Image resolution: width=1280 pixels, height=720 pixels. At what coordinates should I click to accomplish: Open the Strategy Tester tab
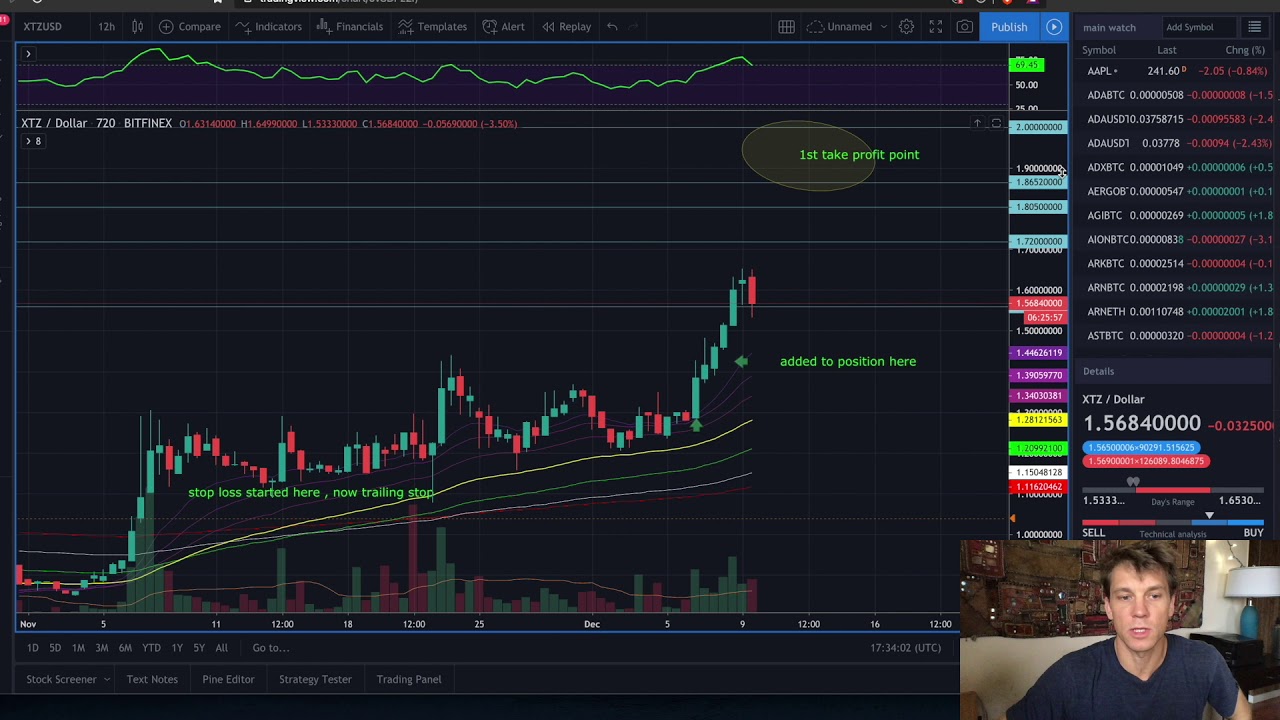315,679
